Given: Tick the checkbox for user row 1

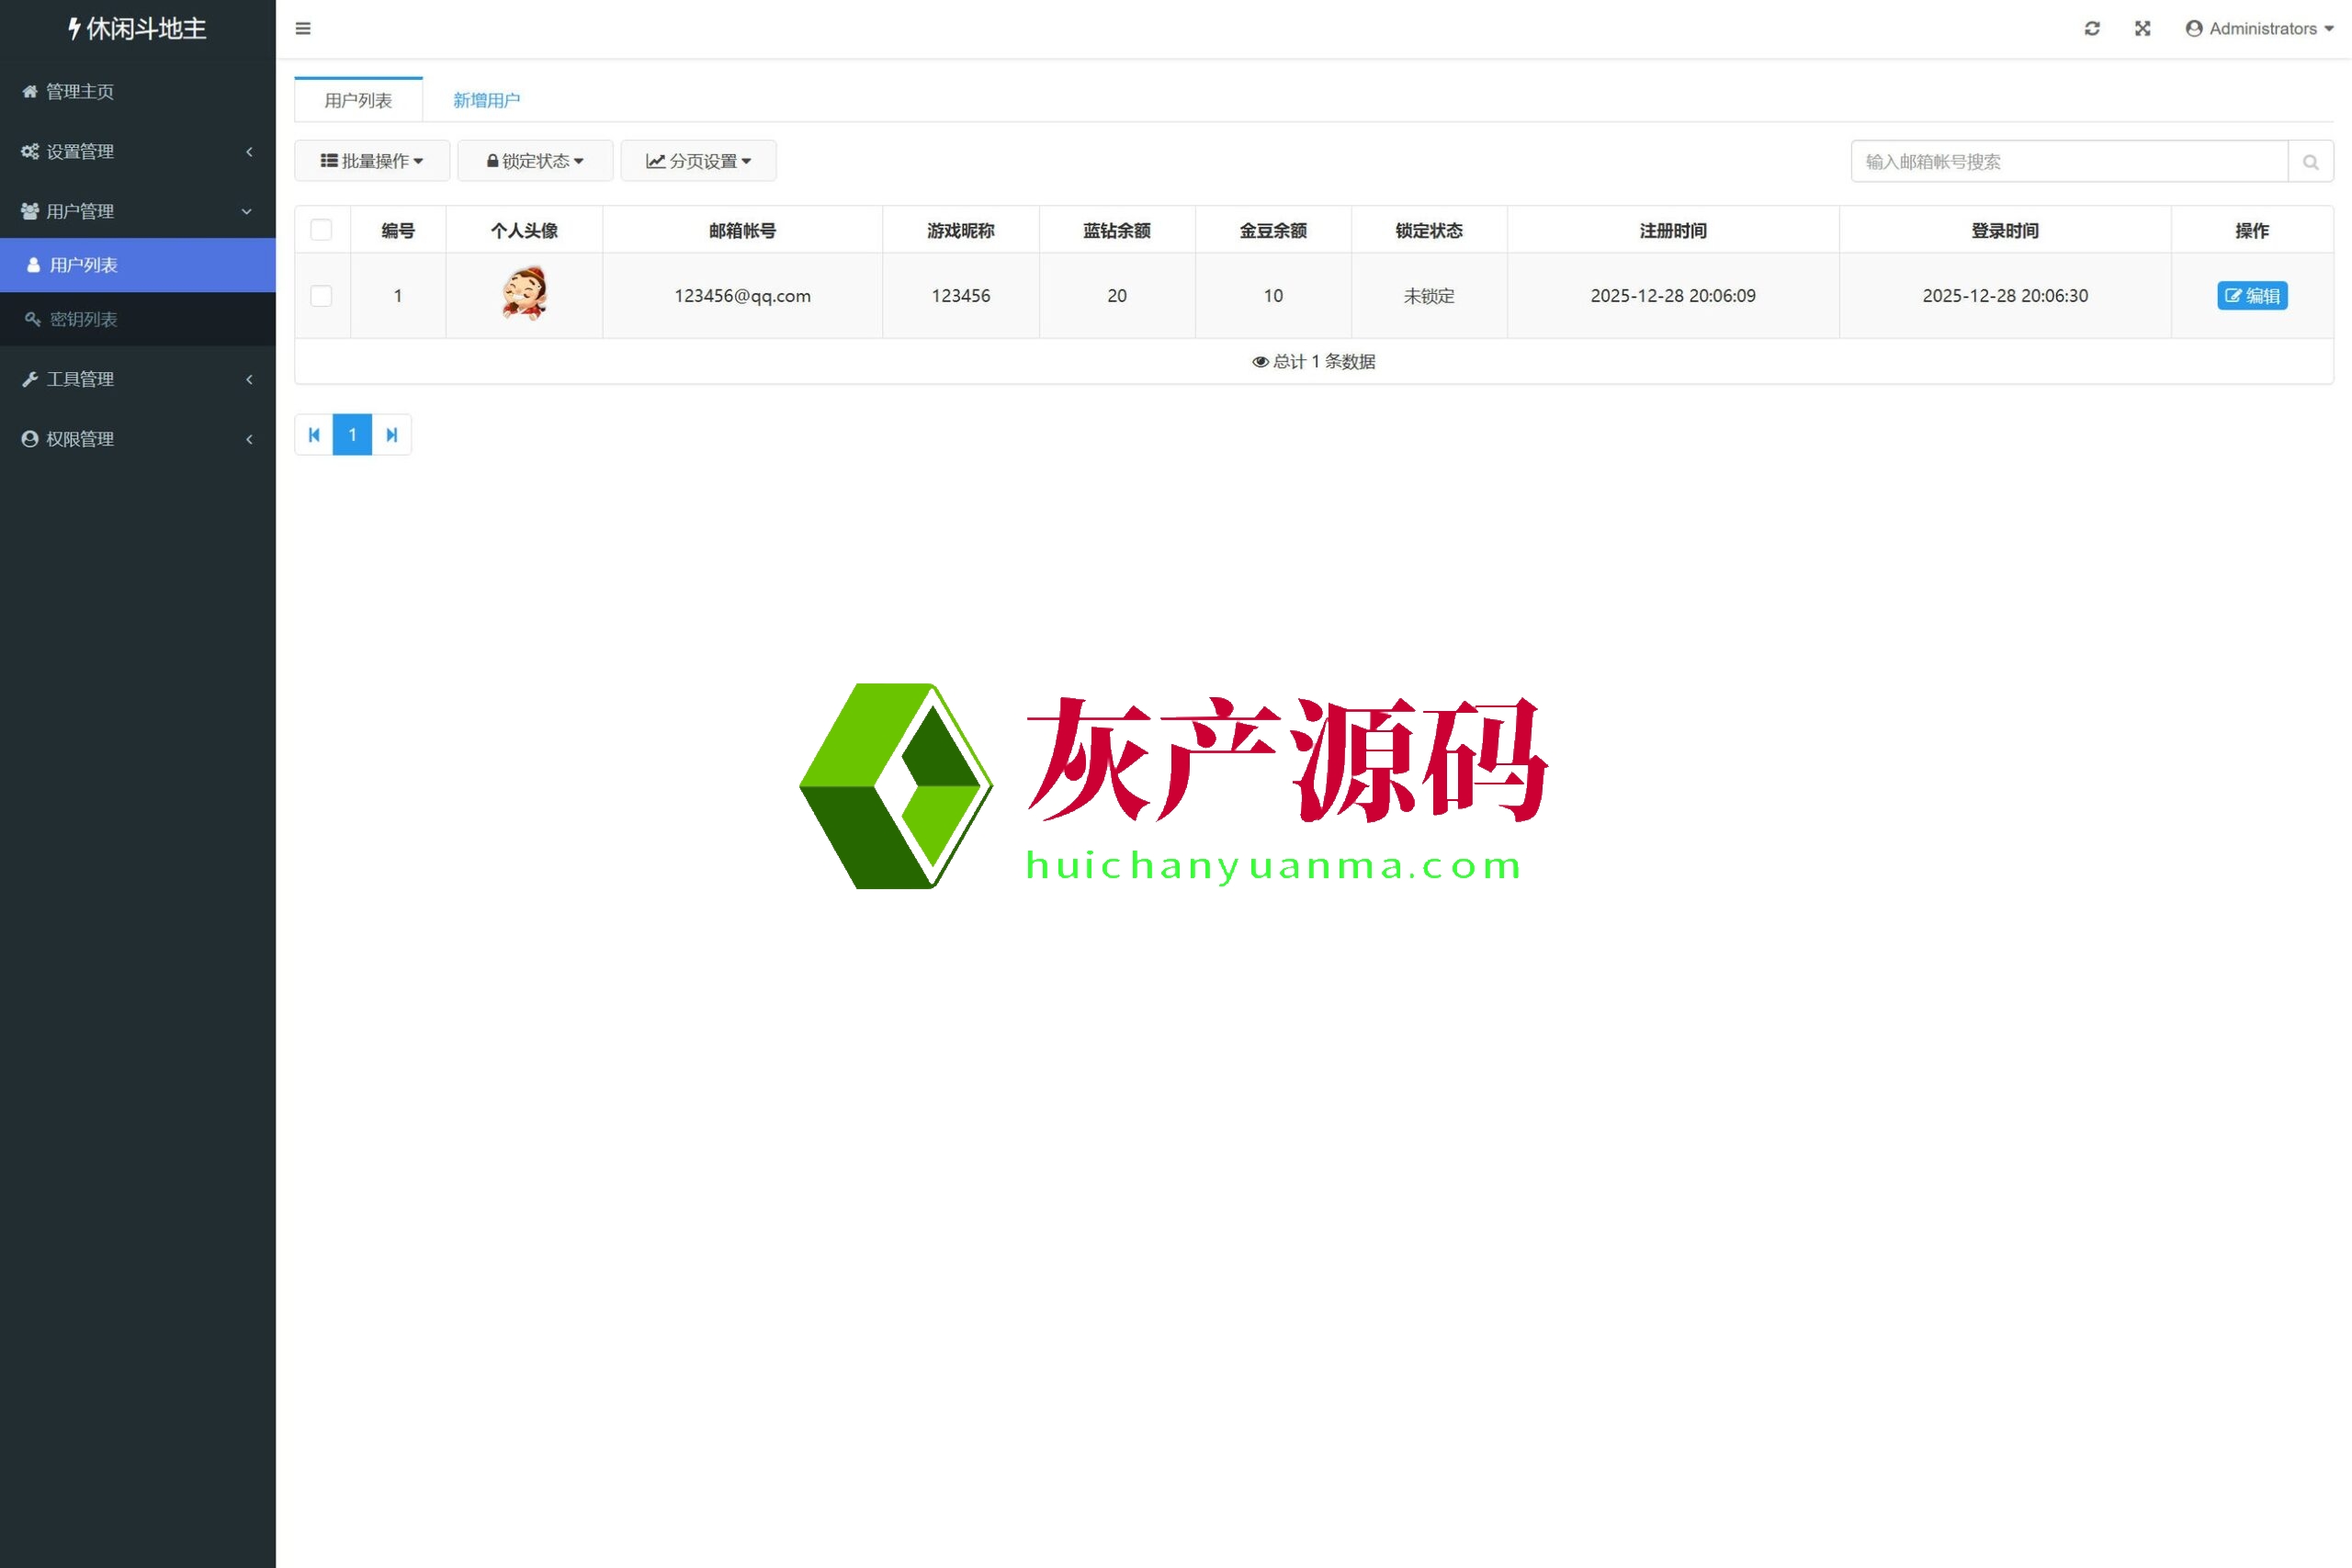Looking at the screenshot, I should (321, 296).
